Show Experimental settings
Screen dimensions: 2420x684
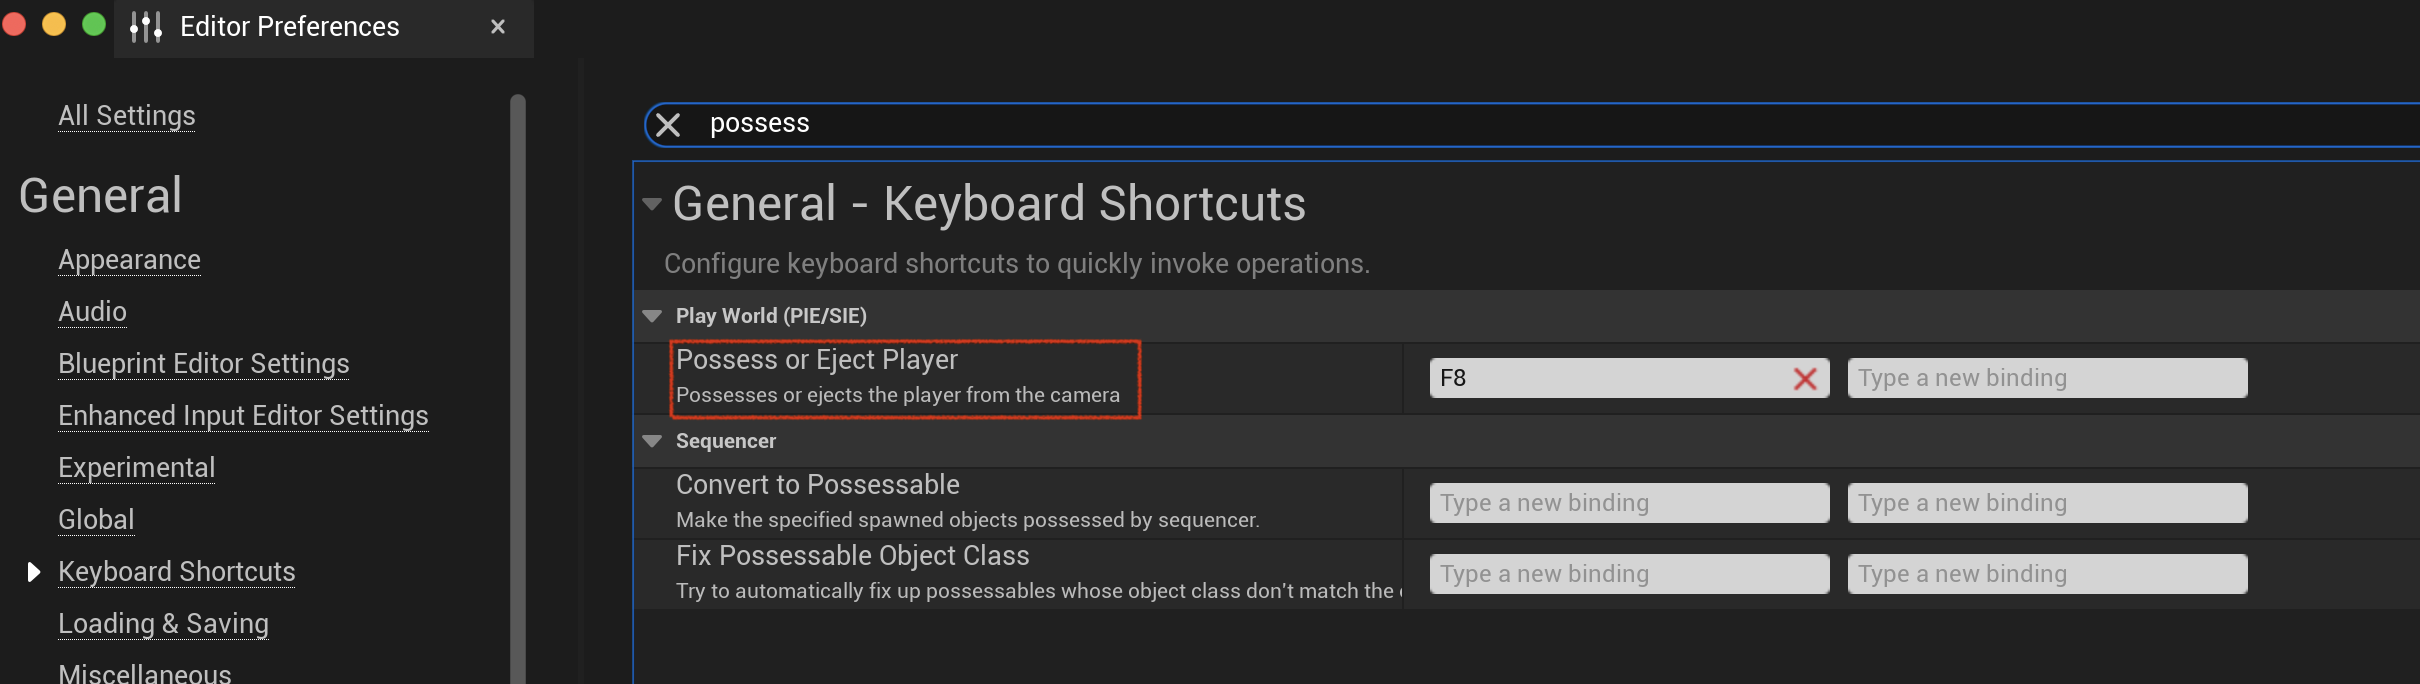(136, 468)
